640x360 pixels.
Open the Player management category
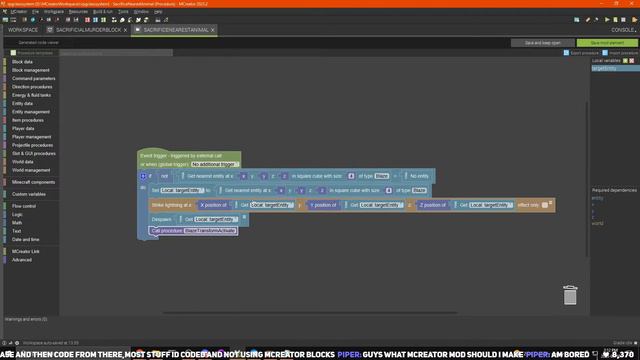32,137
